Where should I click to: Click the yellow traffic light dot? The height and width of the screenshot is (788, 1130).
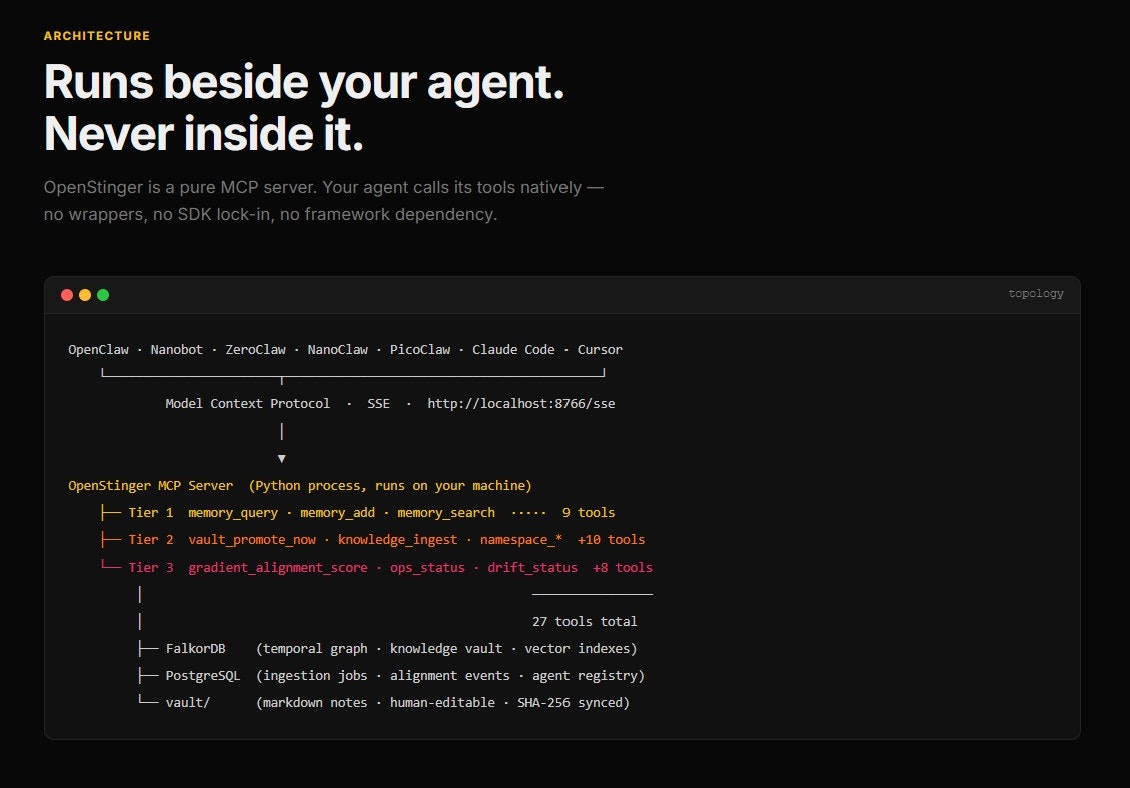(x=84, y=295)
